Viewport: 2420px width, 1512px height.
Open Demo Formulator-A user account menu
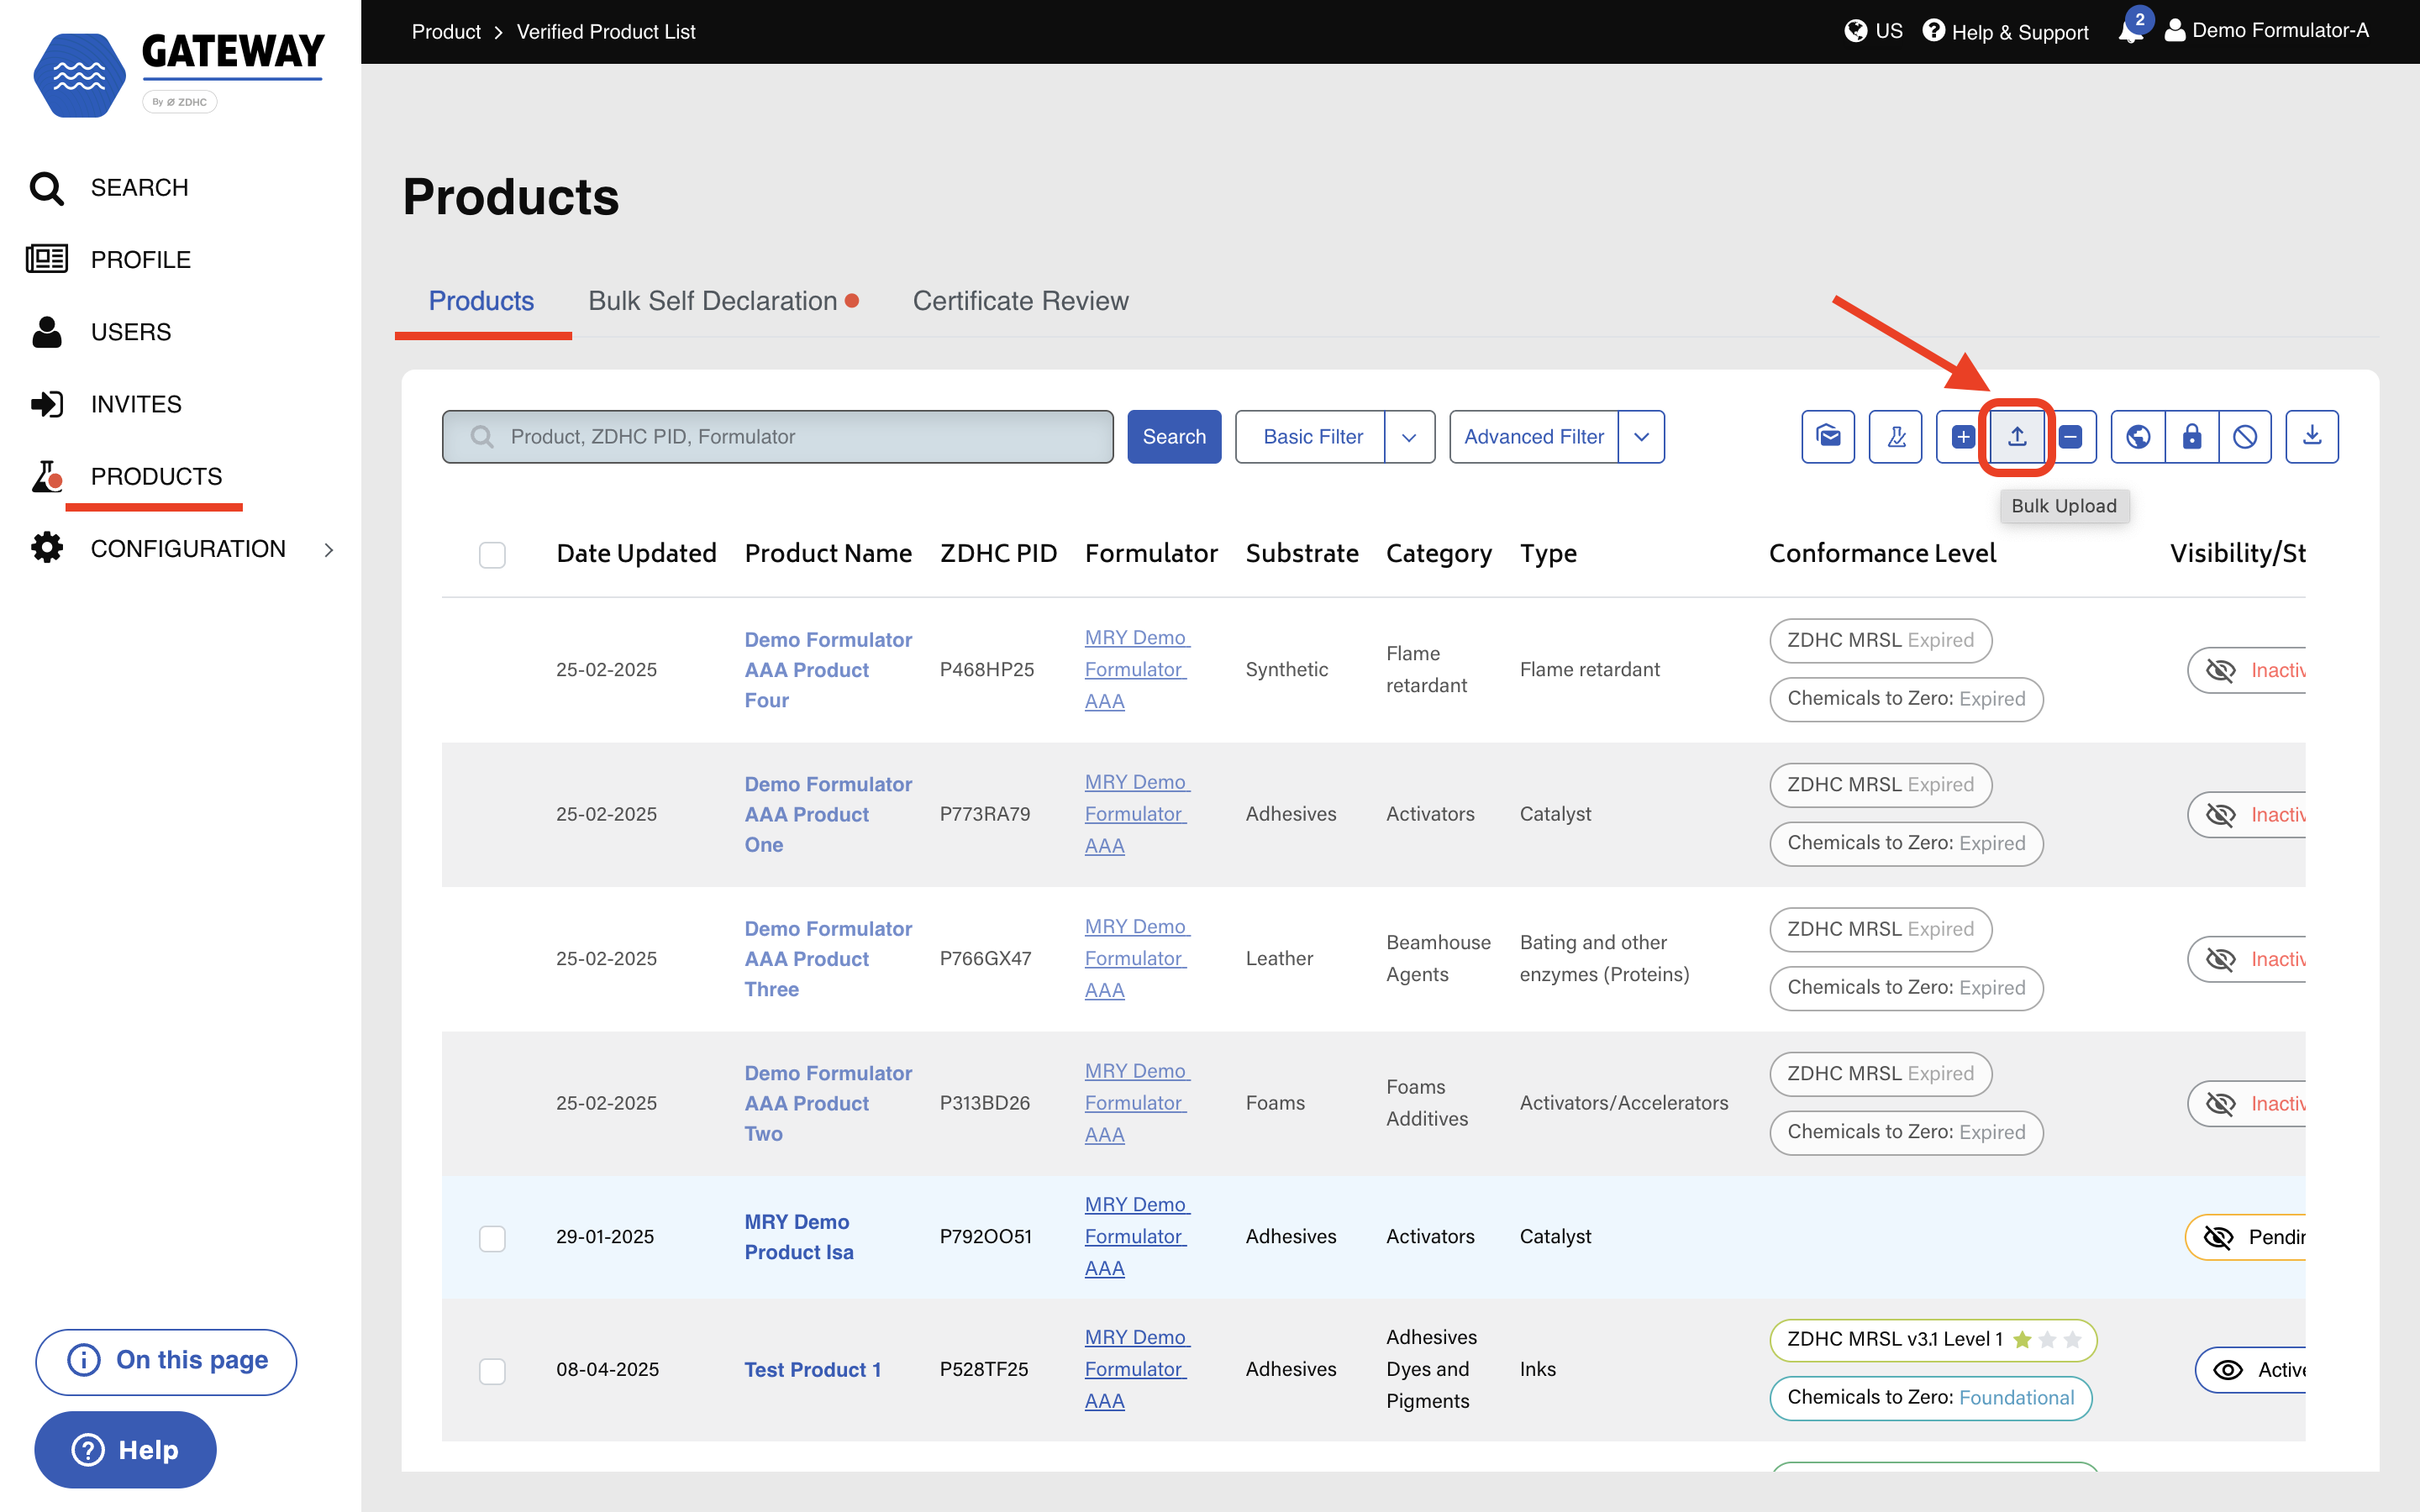2266,31
